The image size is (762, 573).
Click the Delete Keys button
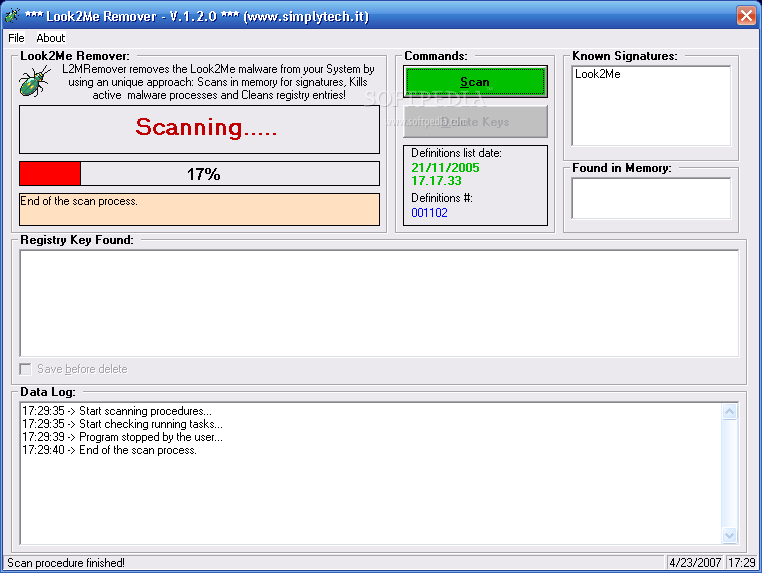click(x=475, y=122)
